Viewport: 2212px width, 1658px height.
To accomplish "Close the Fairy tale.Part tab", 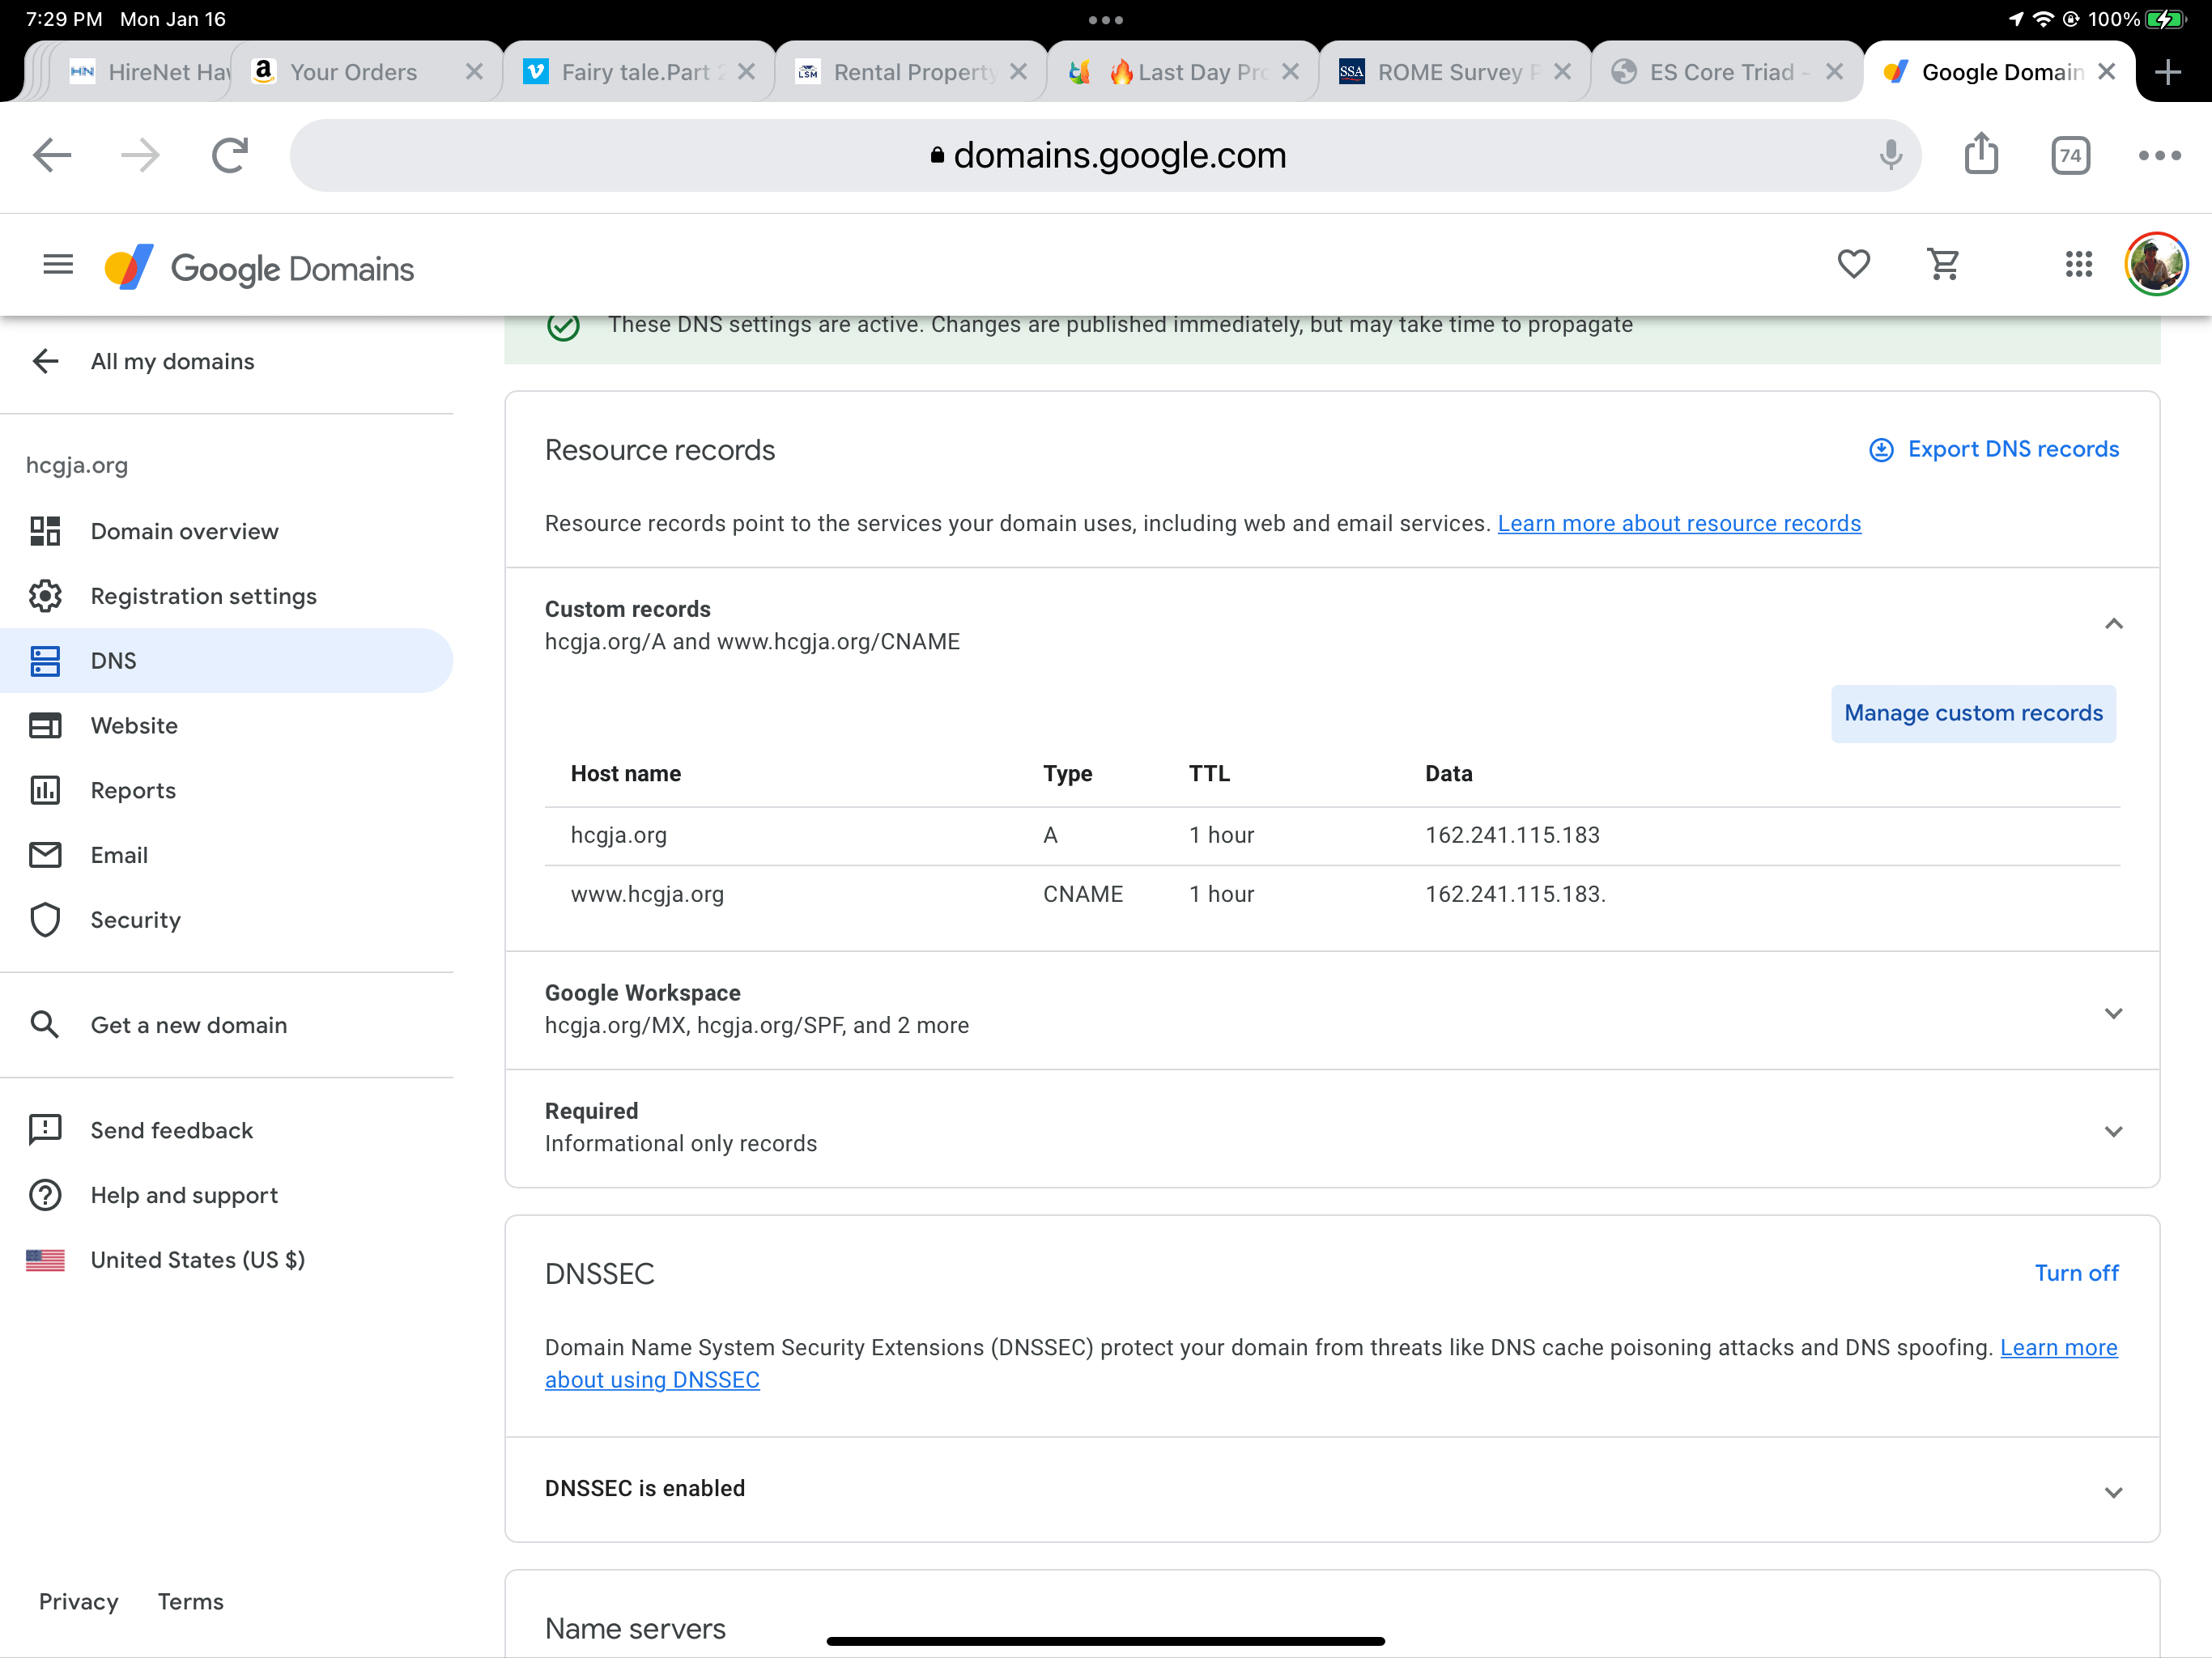I will click(746, 72).
